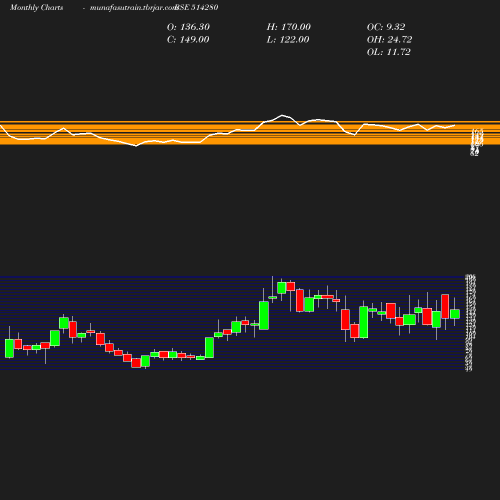Click the tallest green candle before the peak
The height and width of the screenshot is (500, 500).
tap(264, 315)
